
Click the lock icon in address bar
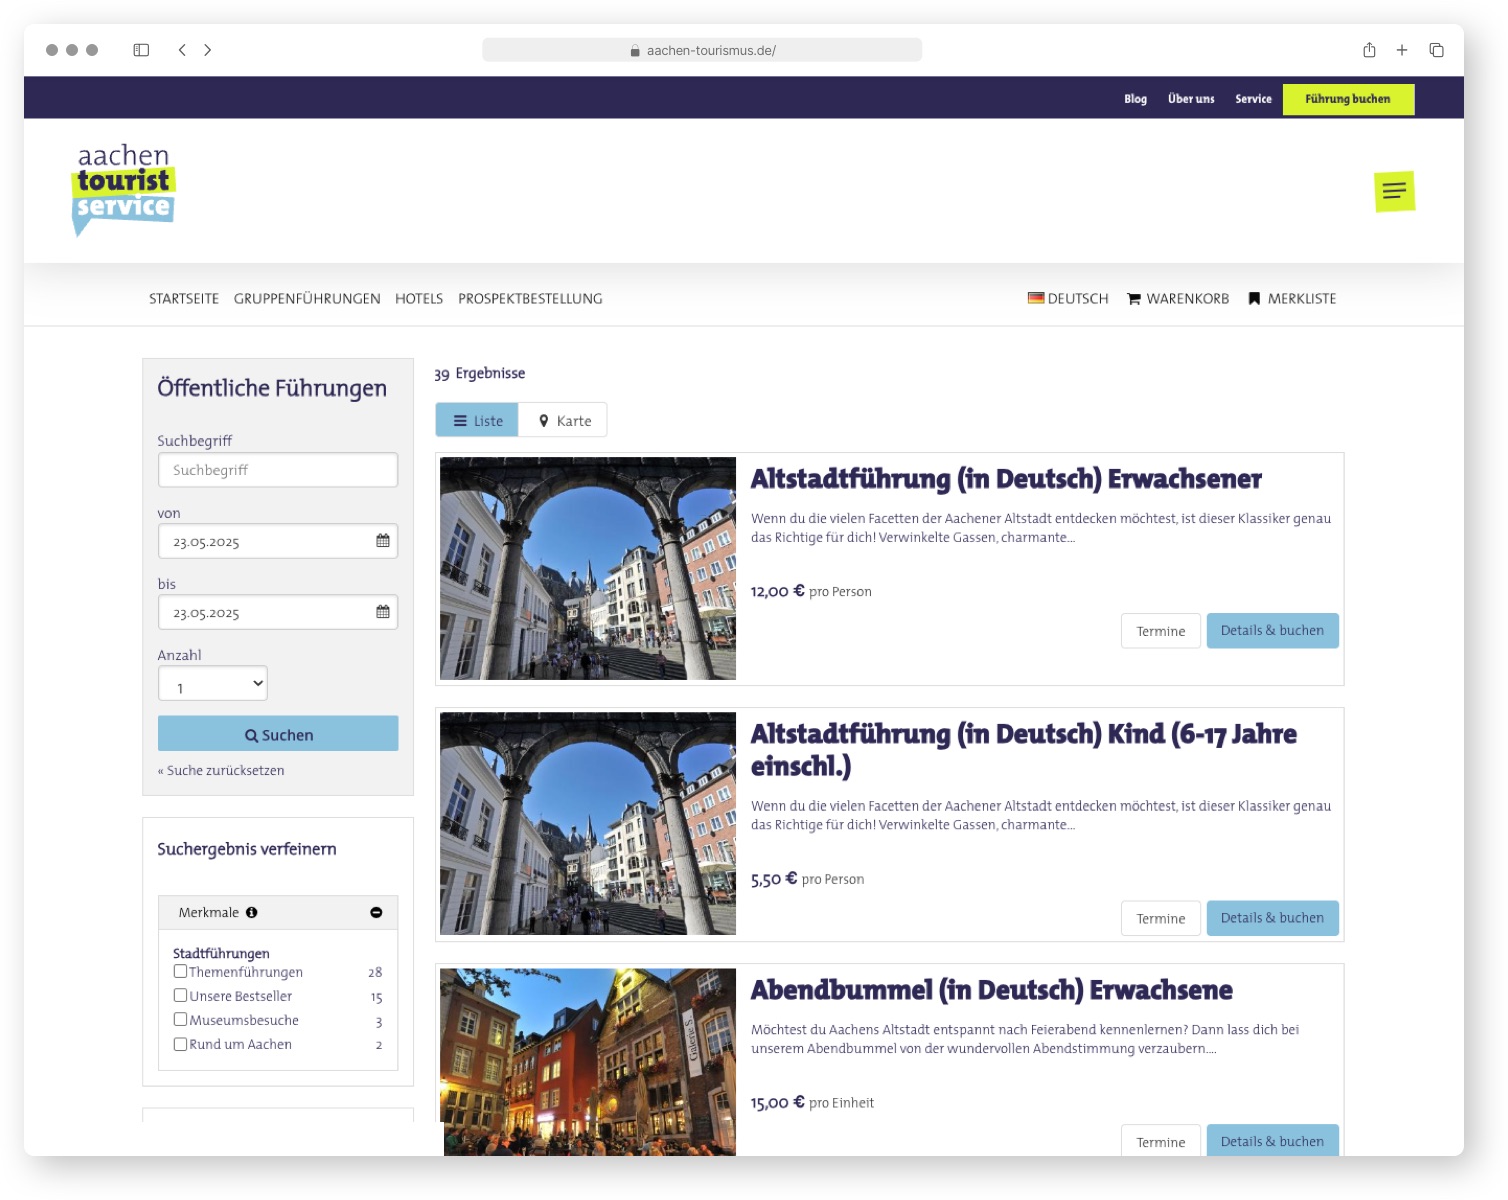[635, 51]
